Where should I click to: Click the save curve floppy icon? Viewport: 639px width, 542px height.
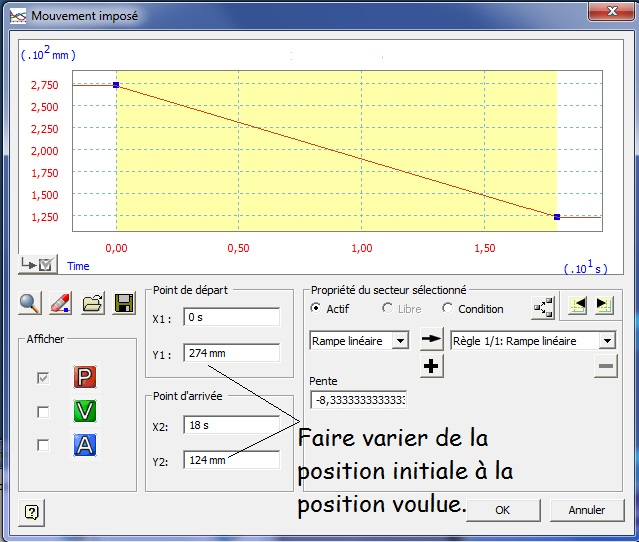click(x=123, y=303)
